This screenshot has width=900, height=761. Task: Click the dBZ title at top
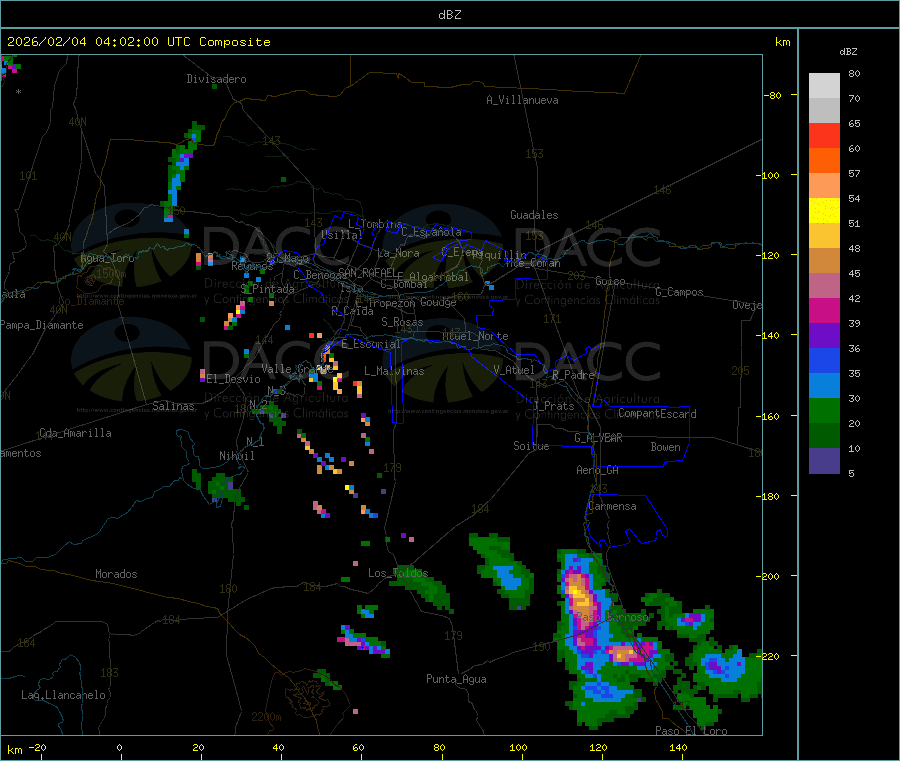(449, 15)
